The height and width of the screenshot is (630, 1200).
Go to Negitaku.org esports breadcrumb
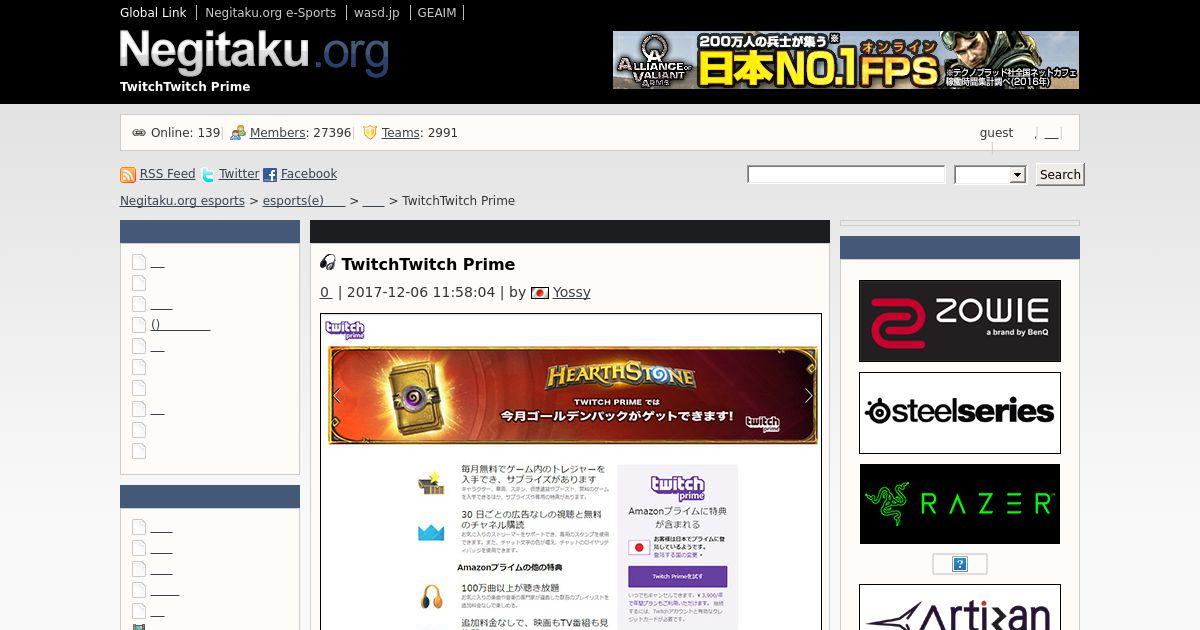tap(182, 201)
